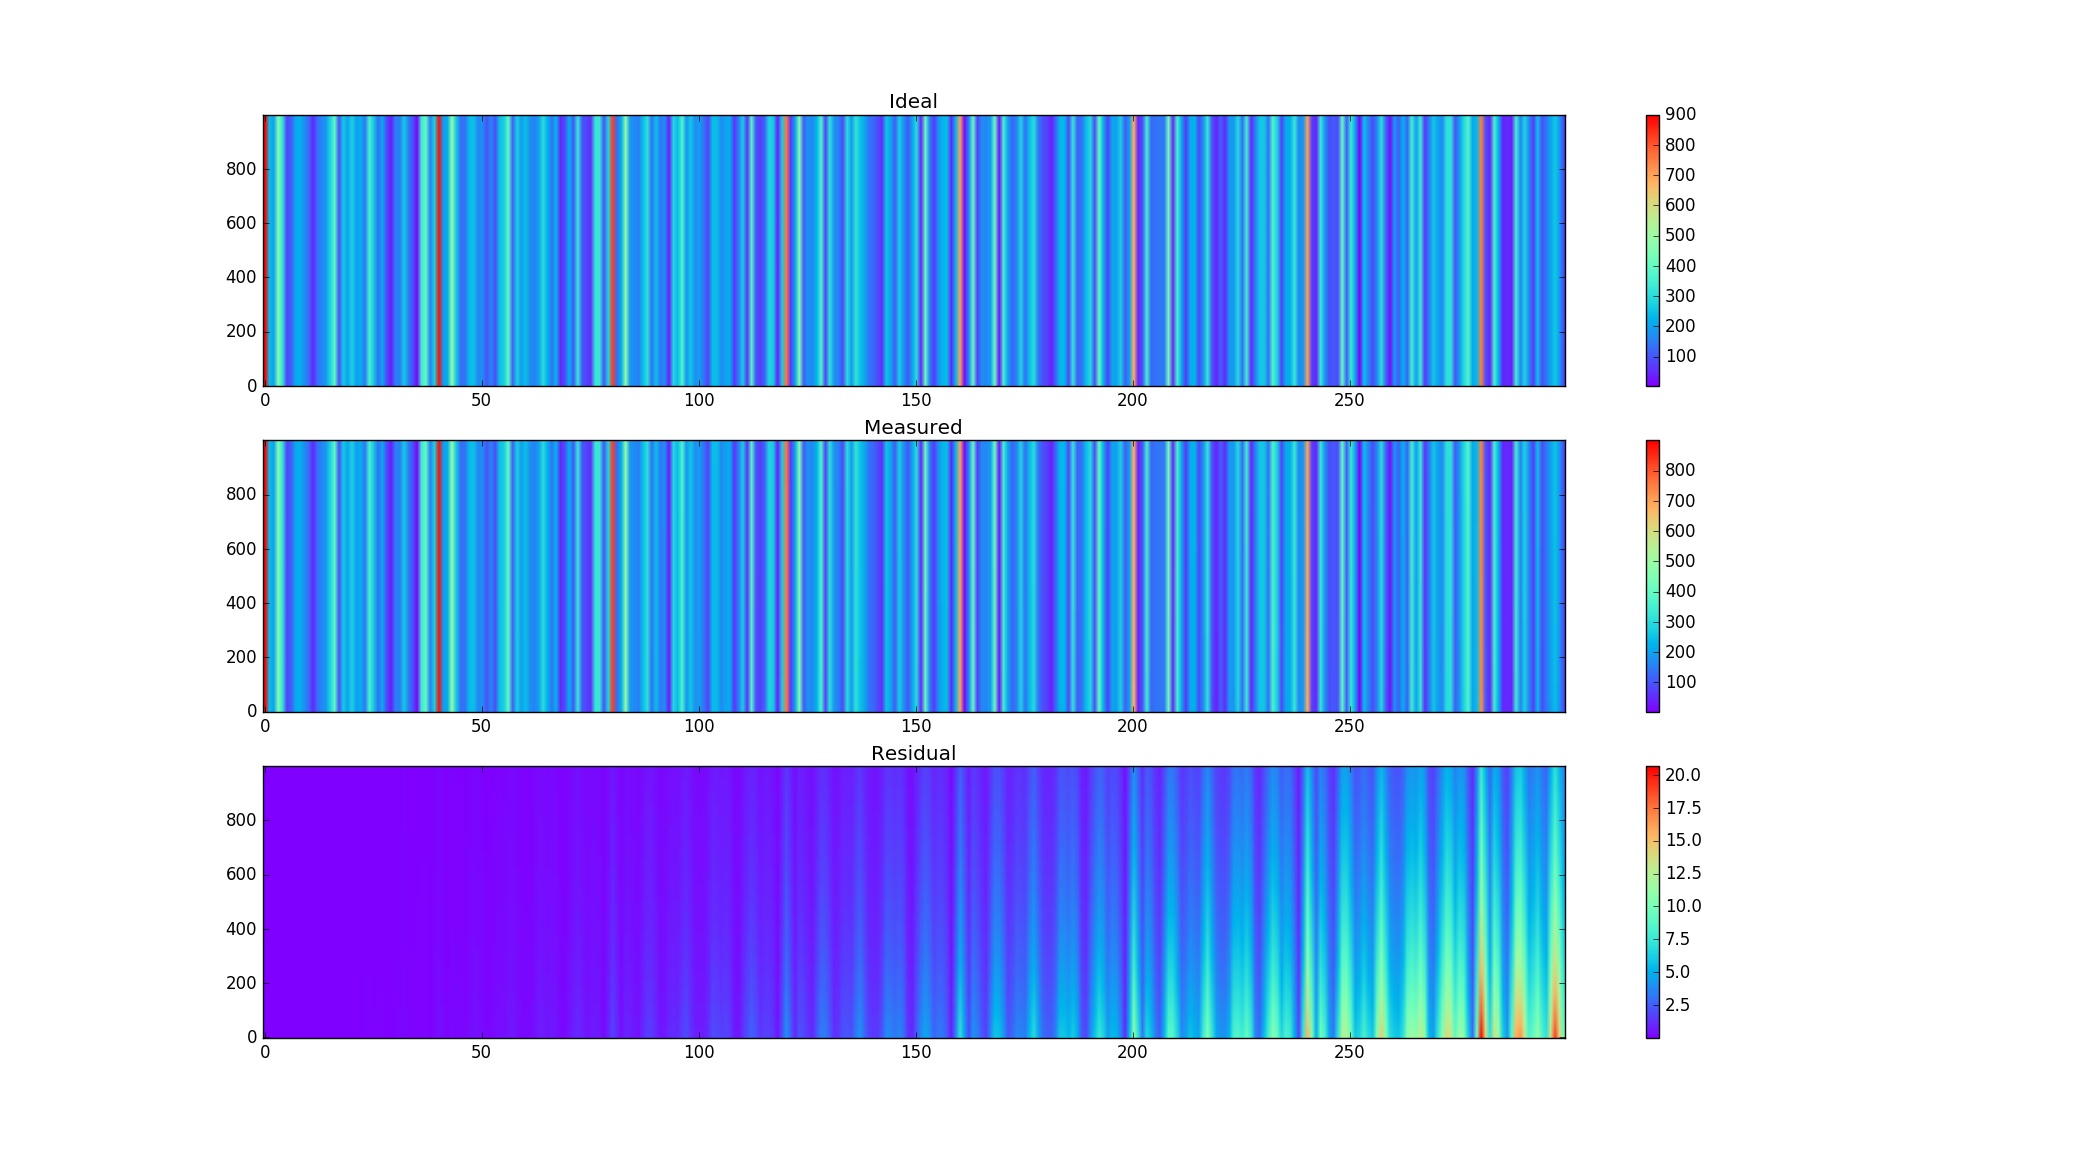2100x1153 pixels.
Task: Click inside the Measured heatmap image
Action: pos(914,576)
